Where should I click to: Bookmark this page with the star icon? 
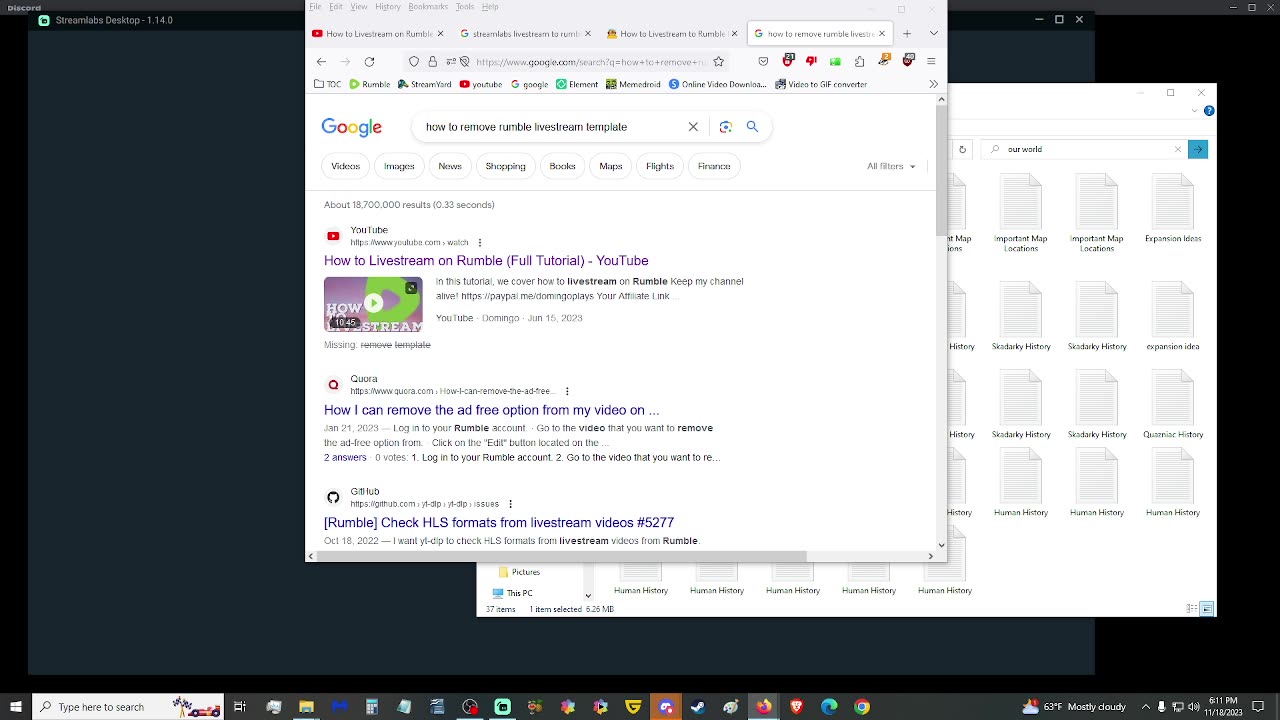click(718, 62)
